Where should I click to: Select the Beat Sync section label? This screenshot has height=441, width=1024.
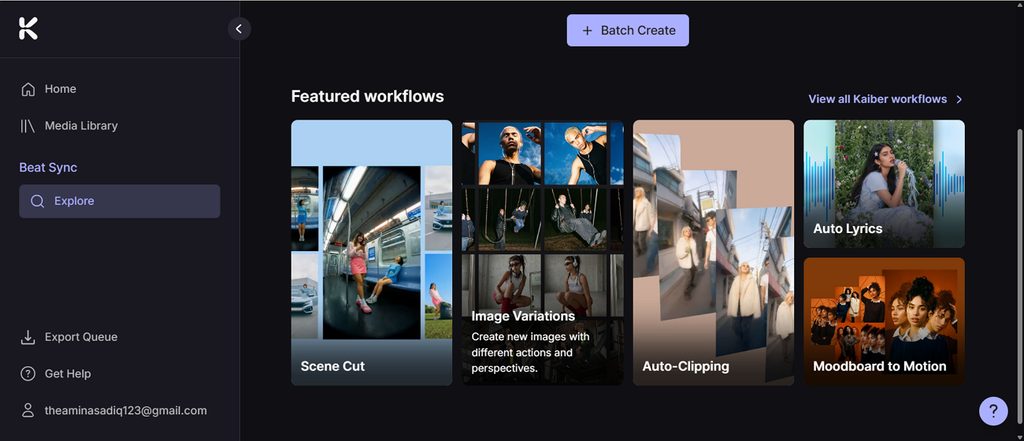click(x=48, y=167)
